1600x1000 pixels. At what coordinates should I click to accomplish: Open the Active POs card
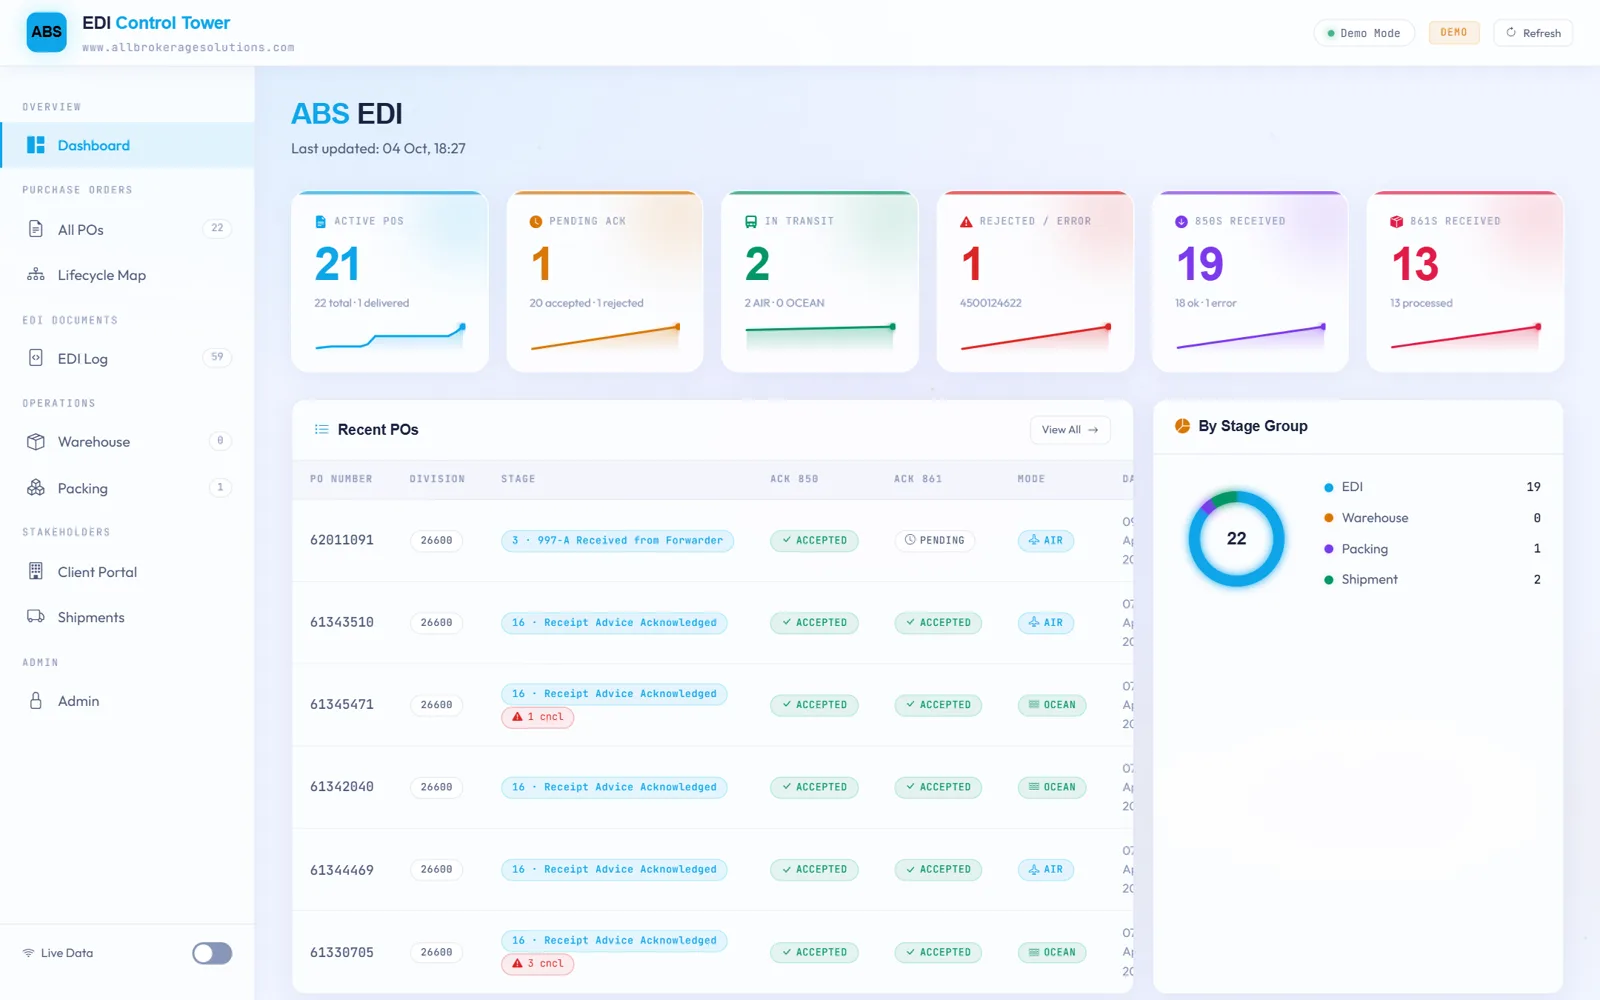tap(390, 281)
